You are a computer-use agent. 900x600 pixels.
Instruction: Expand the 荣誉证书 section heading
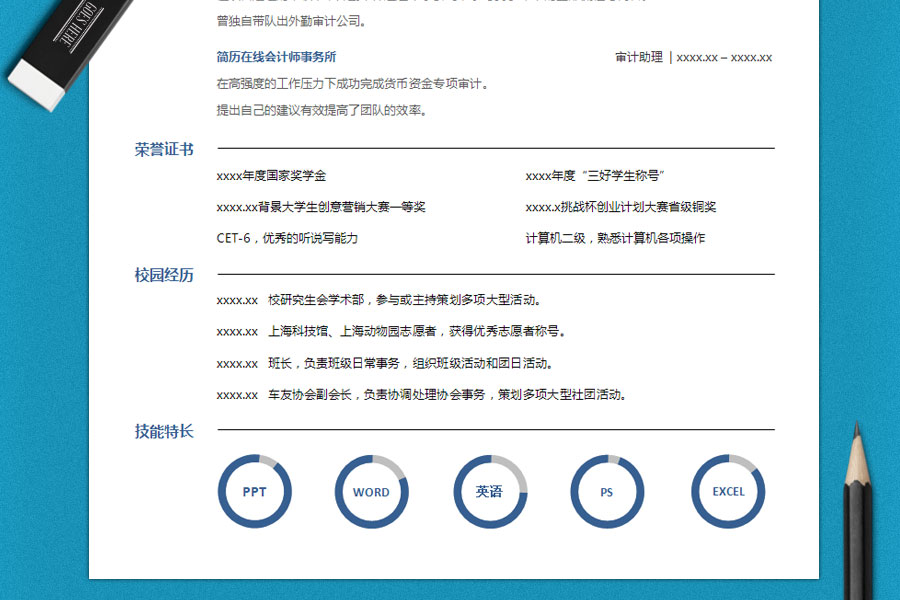(x=163, y=146)
